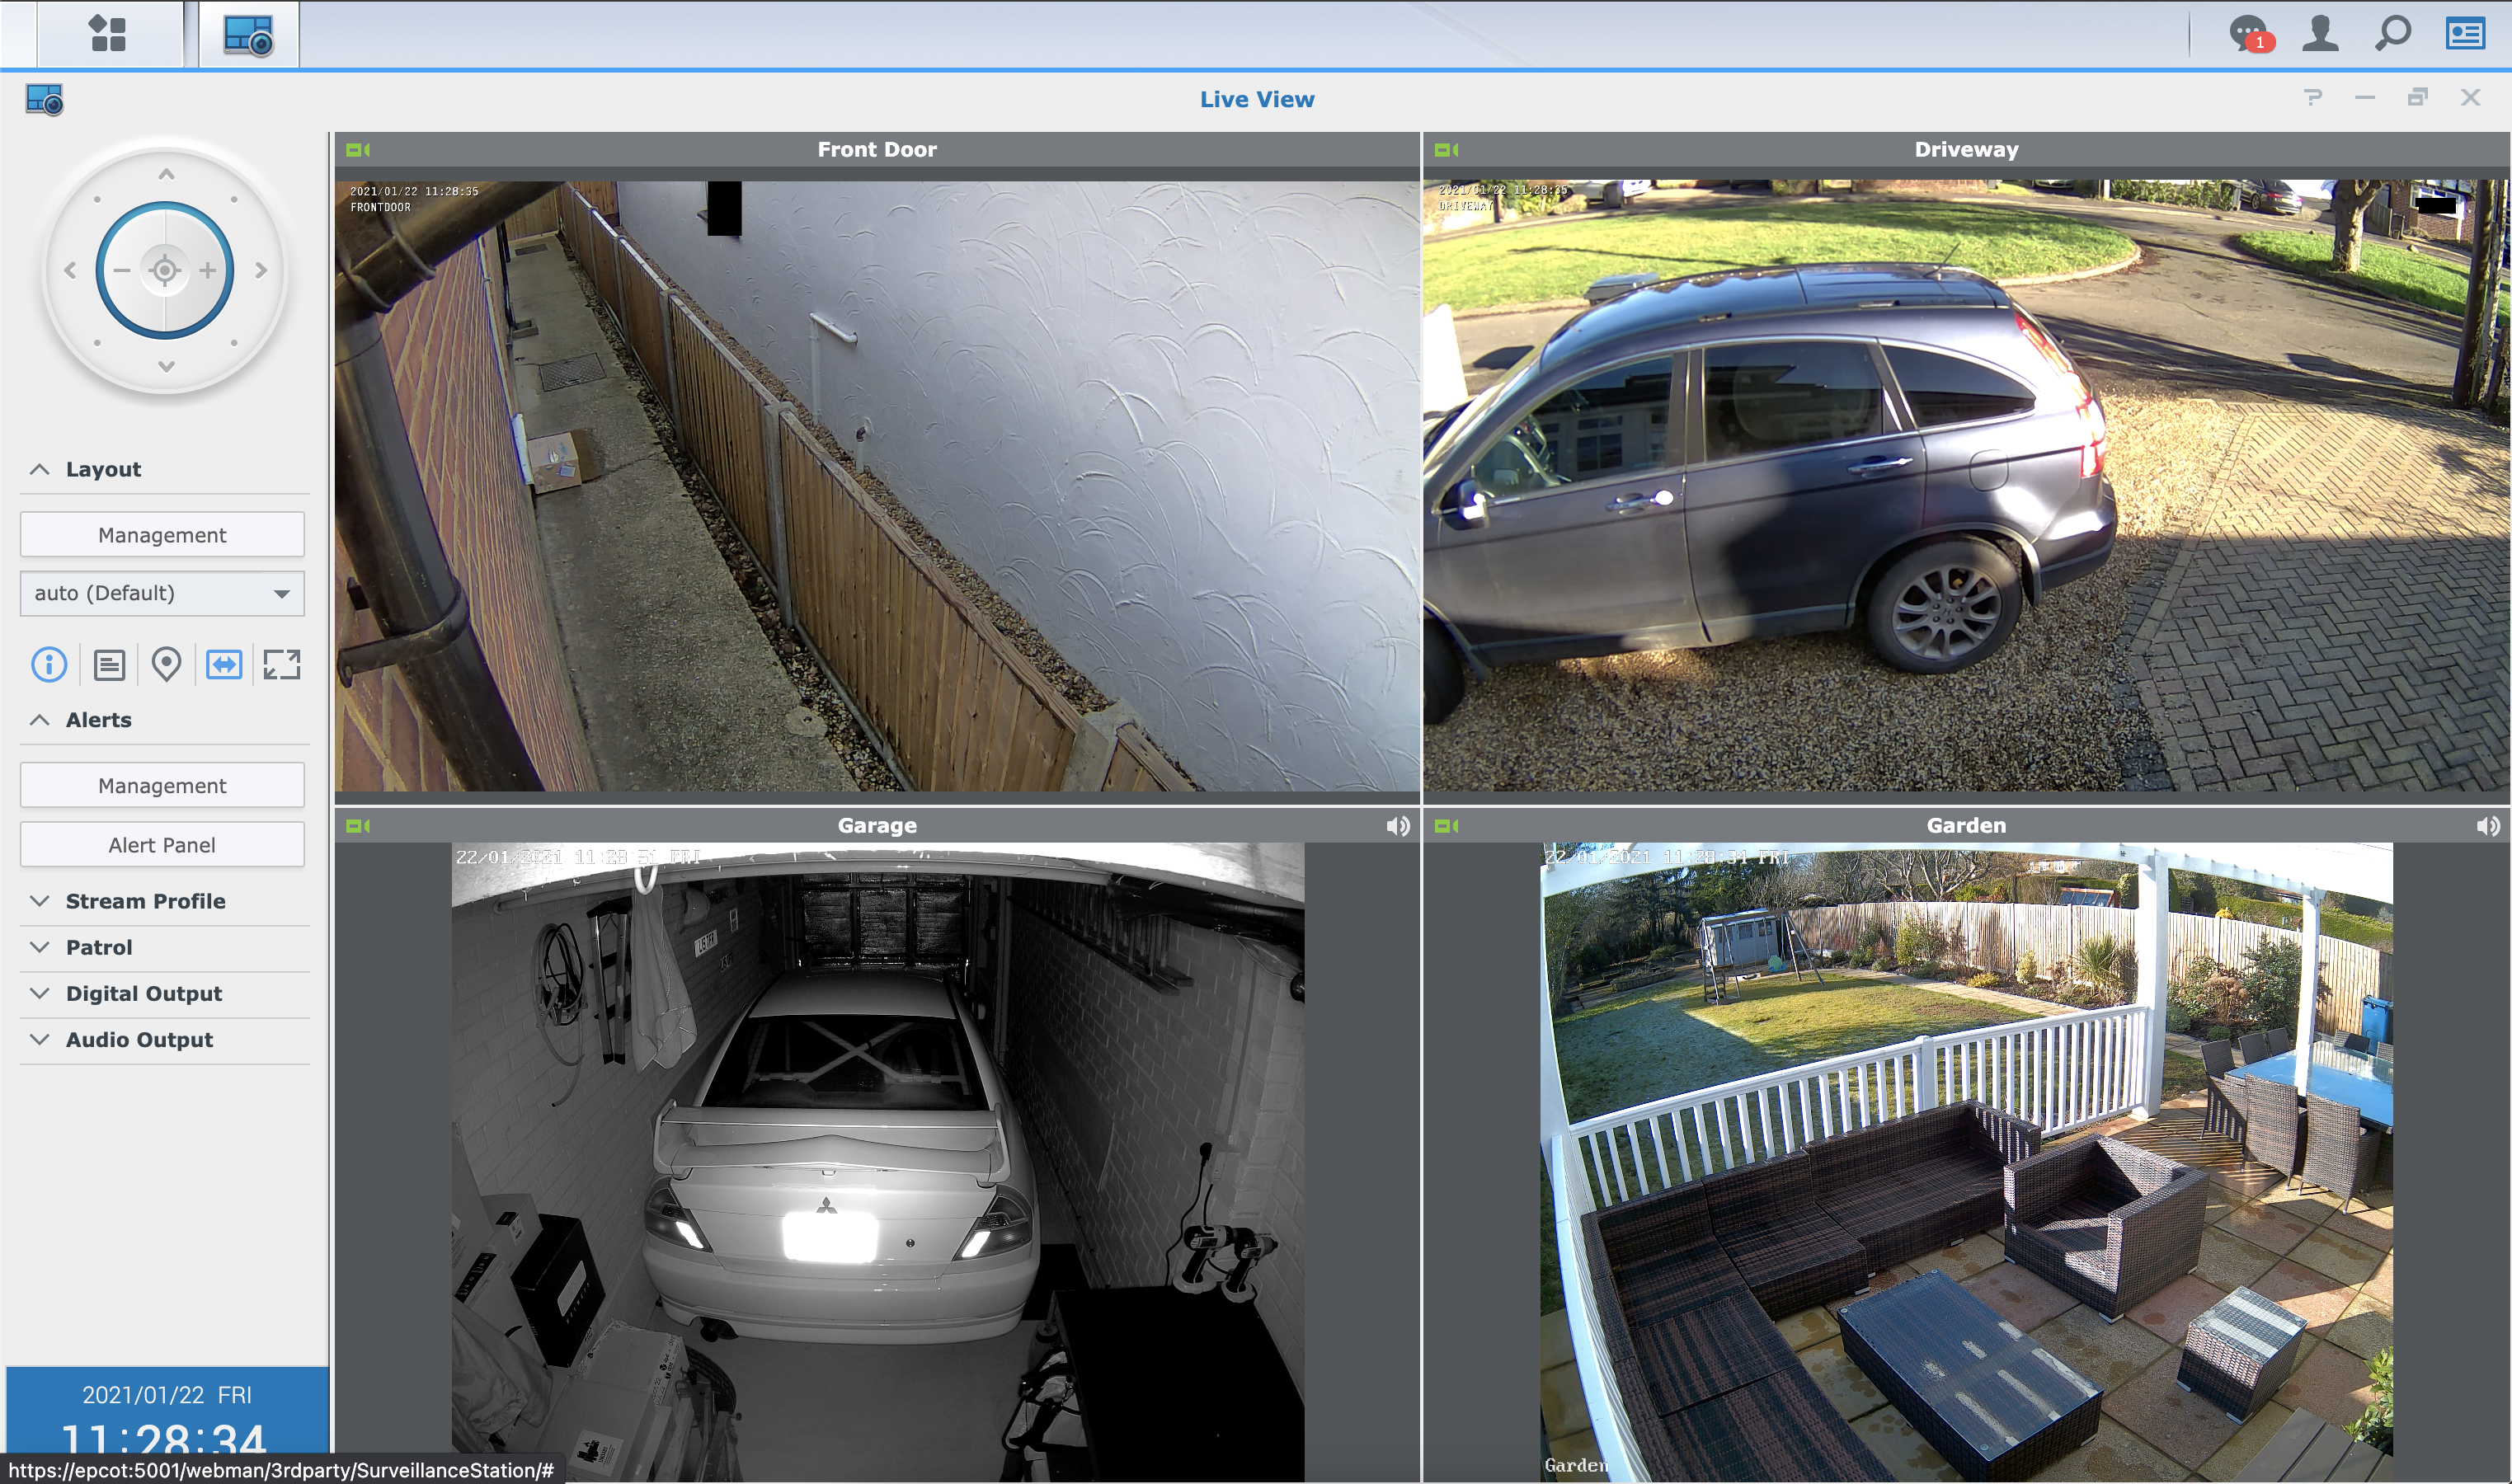The width and height of the screenshot is (2512, 1484).
Task: Click Management button under Layout
Action: click(x=162, y=535)
